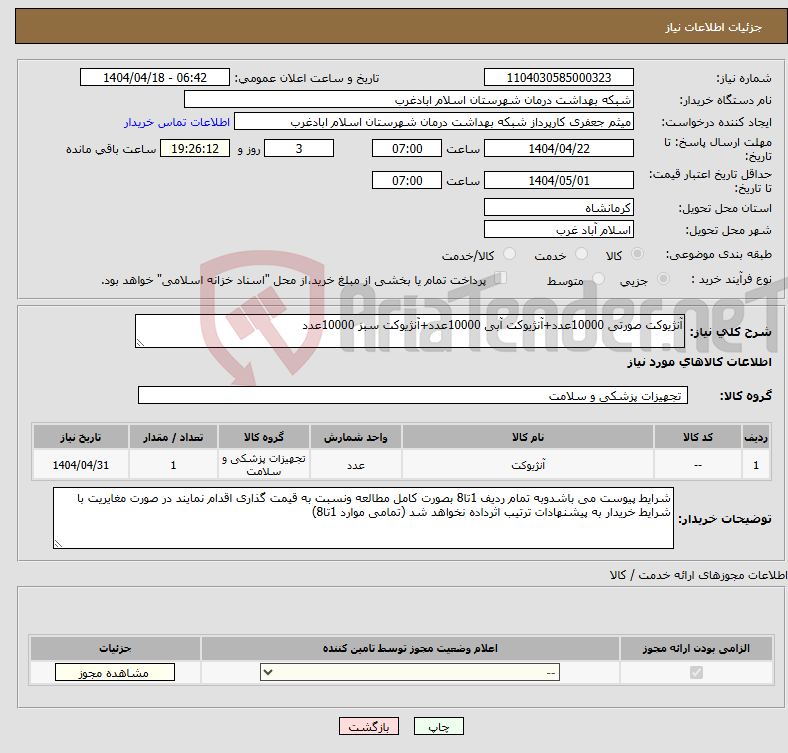Click the اعلام وضعیت مجوز column header
The width and height of the screenshot is (788, 753).
410,648
